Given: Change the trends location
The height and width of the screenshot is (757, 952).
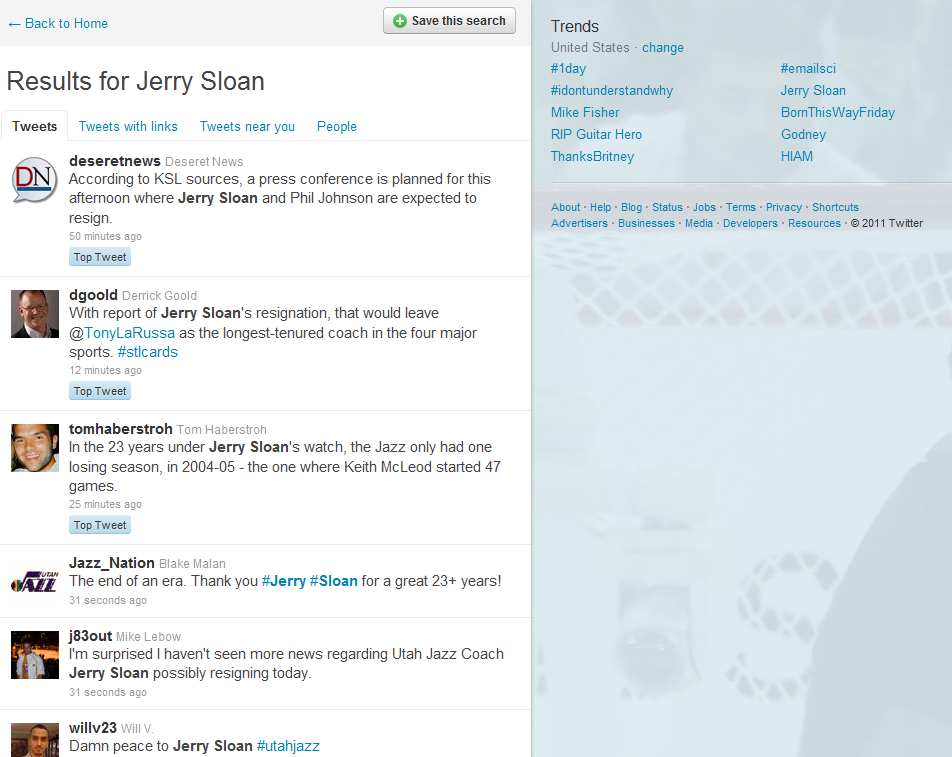Looking at the screenshot, I should click(x=662, y=47).
